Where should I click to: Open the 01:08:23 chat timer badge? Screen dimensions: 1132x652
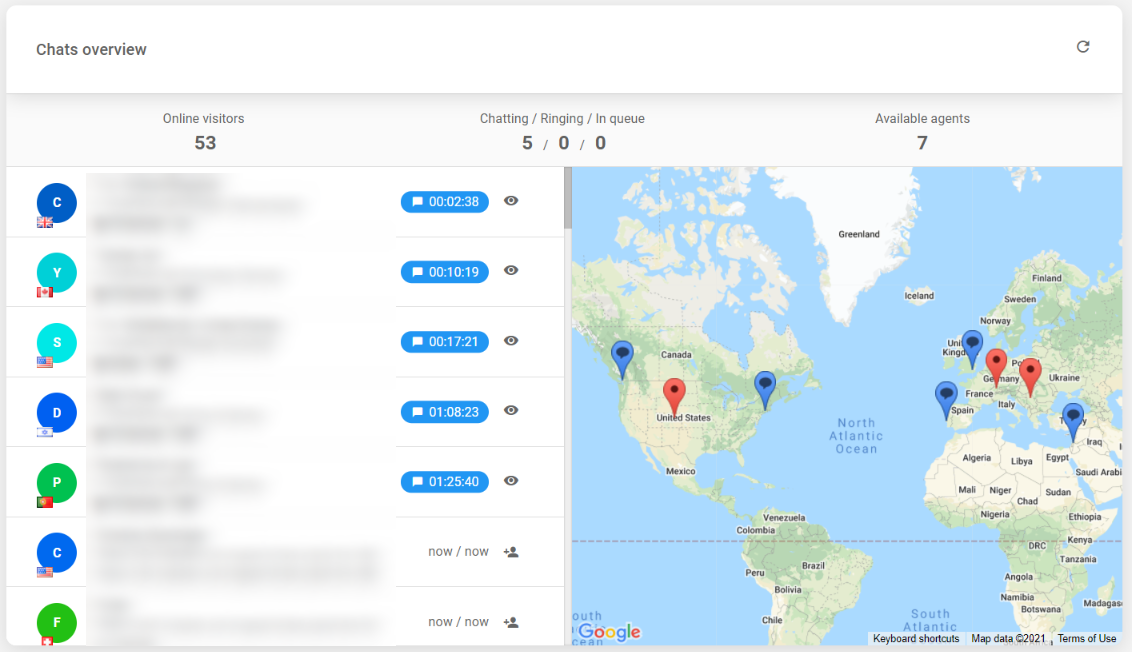(x=445, y=412)
